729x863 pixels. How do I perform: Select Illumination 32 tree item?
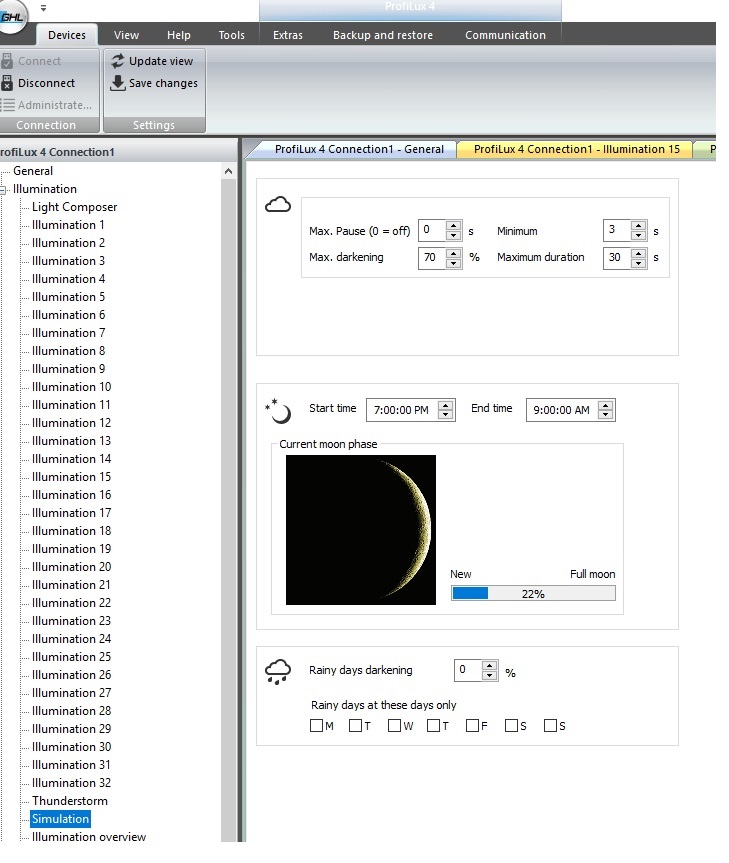coord(72,783)
